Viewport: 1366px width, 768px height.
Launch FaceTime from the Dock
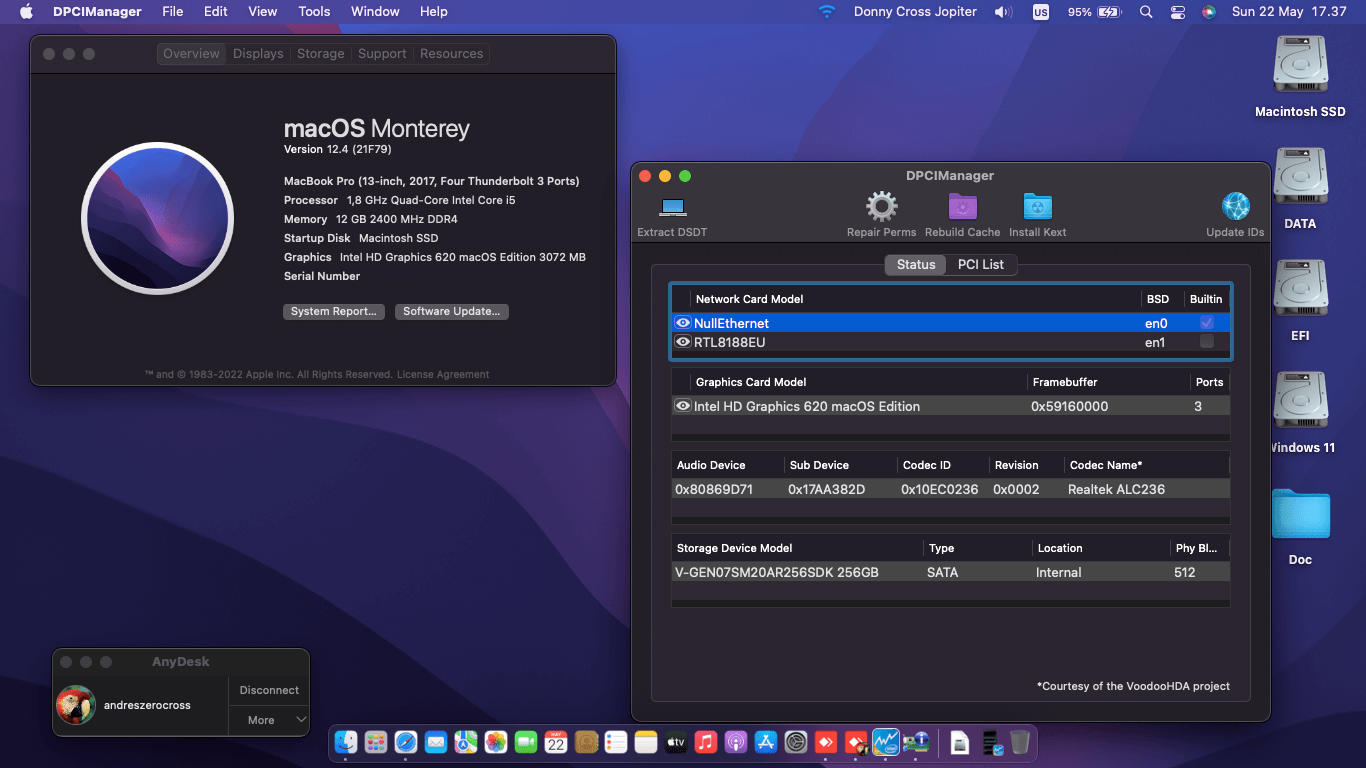[526, 742]
